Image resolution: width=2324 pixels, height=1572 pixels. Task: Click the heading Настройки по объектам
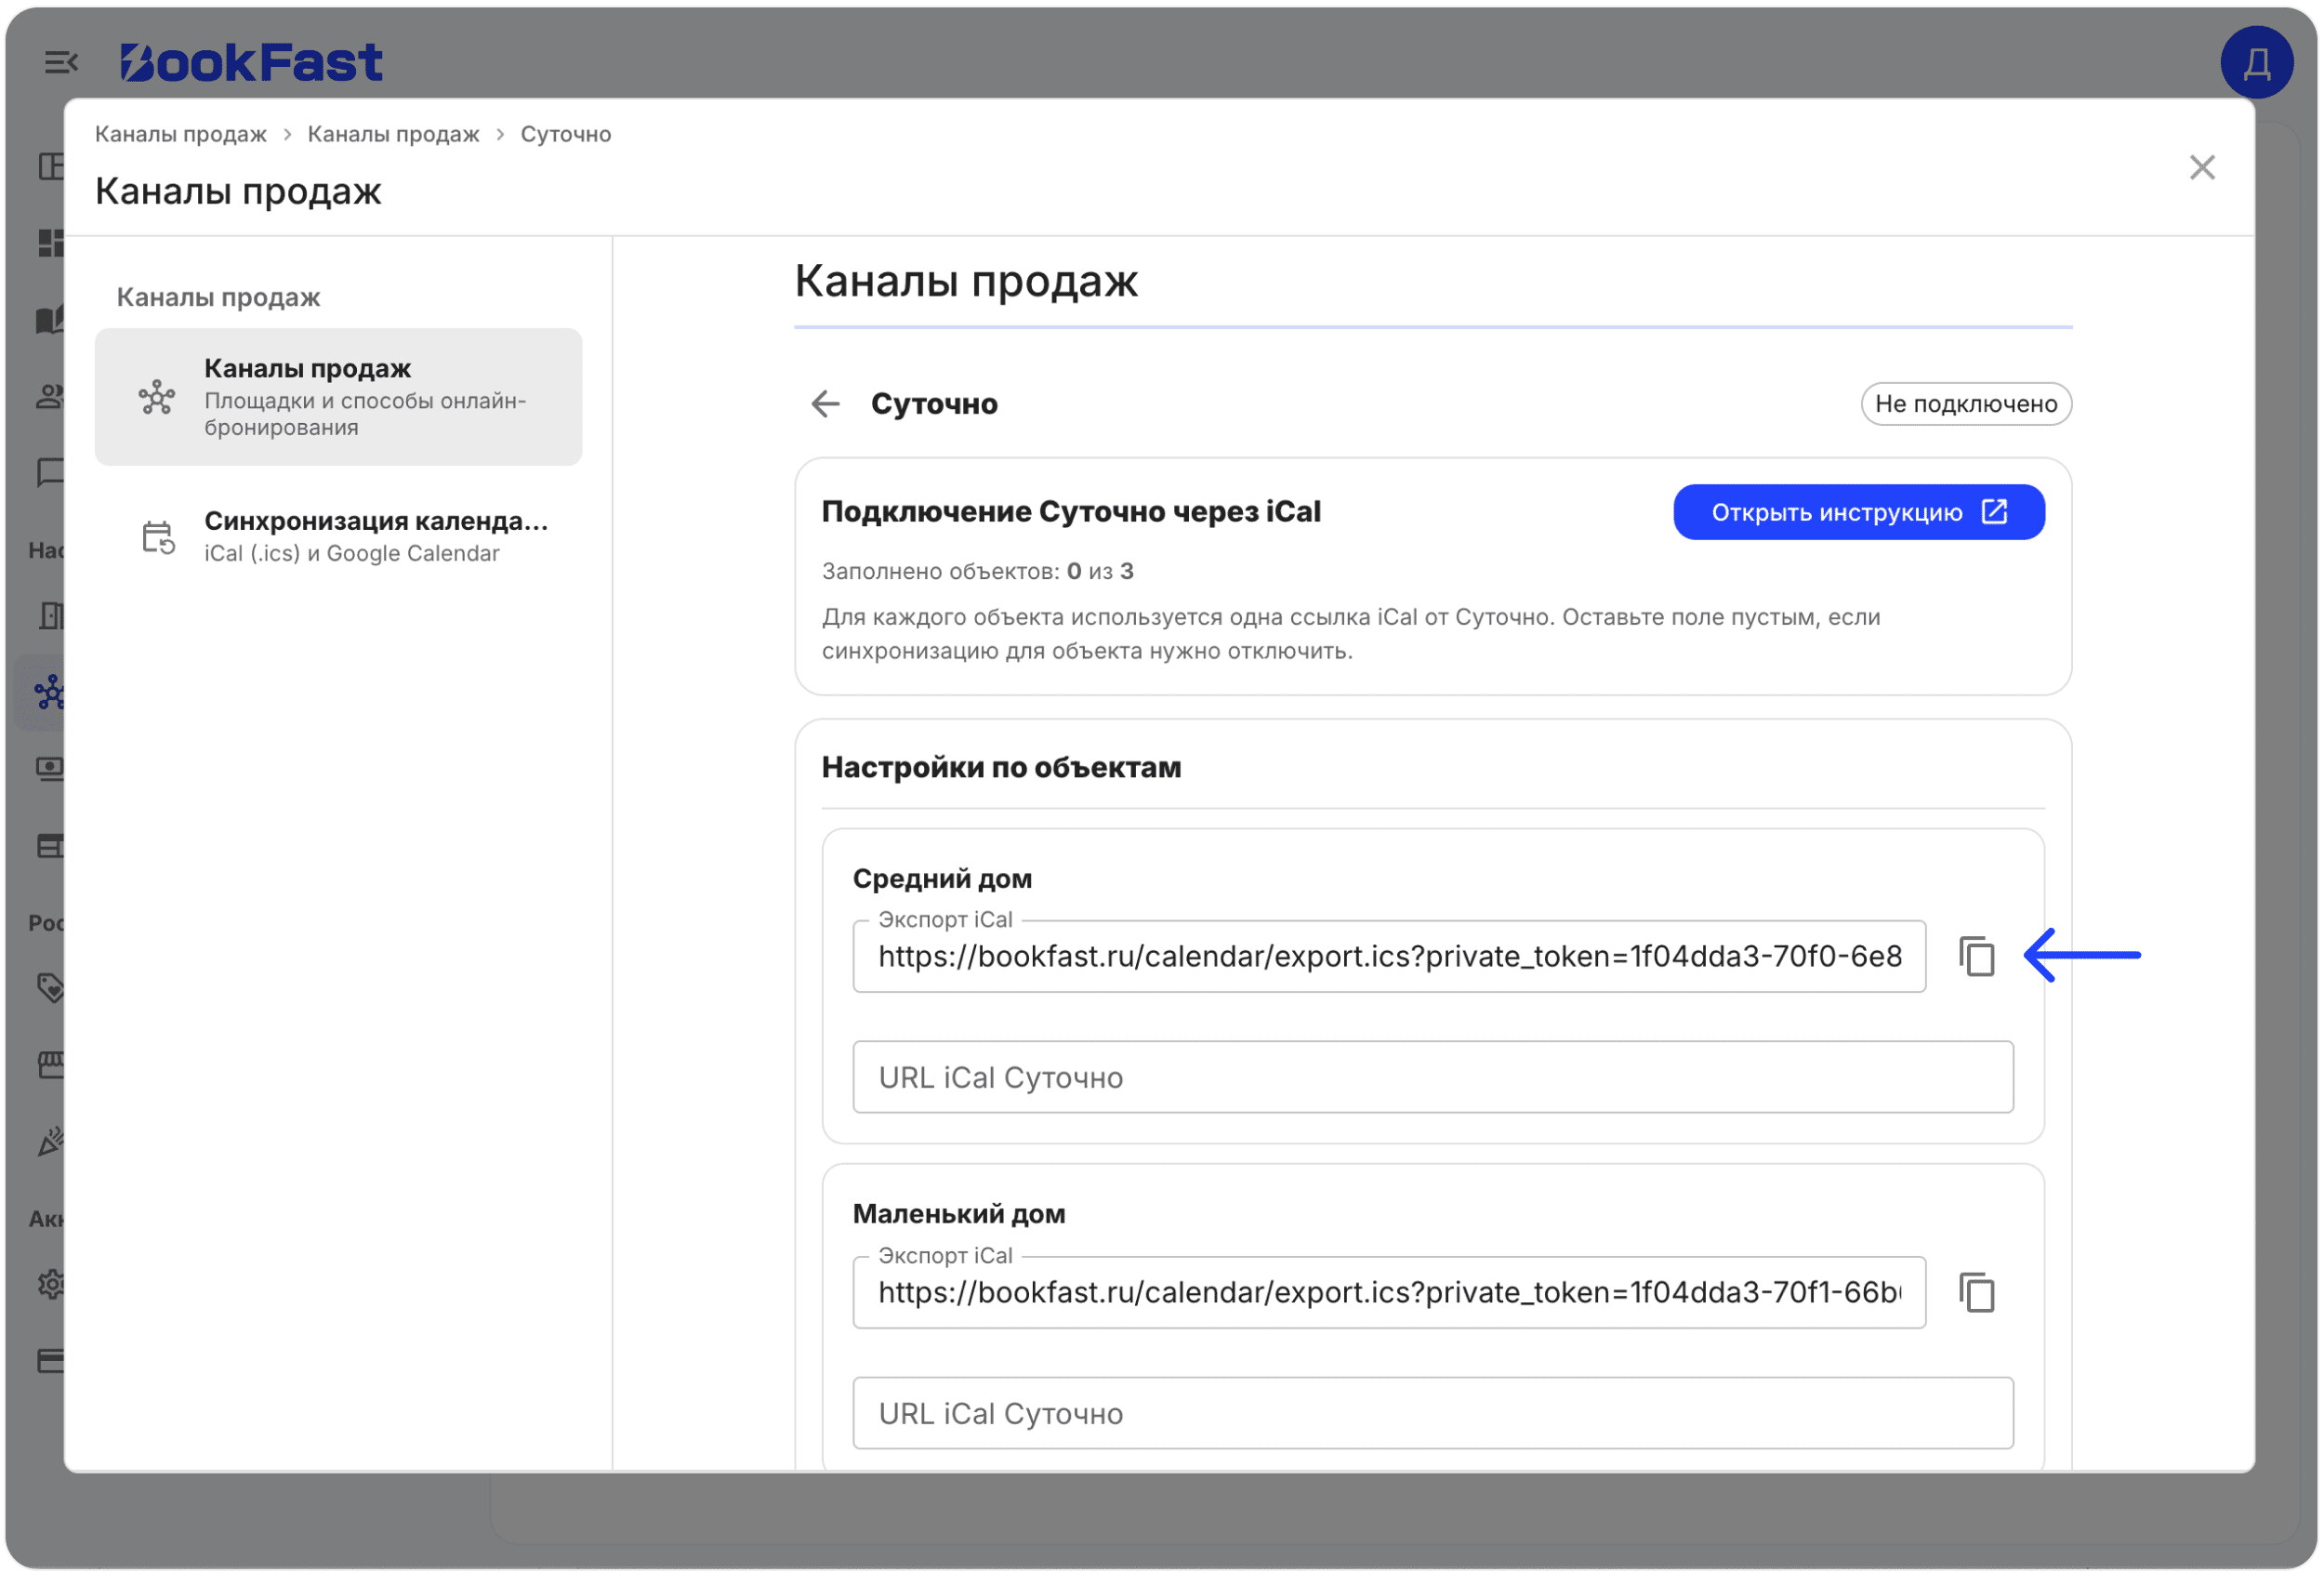pyautogui.click(x=1001, y=767)
